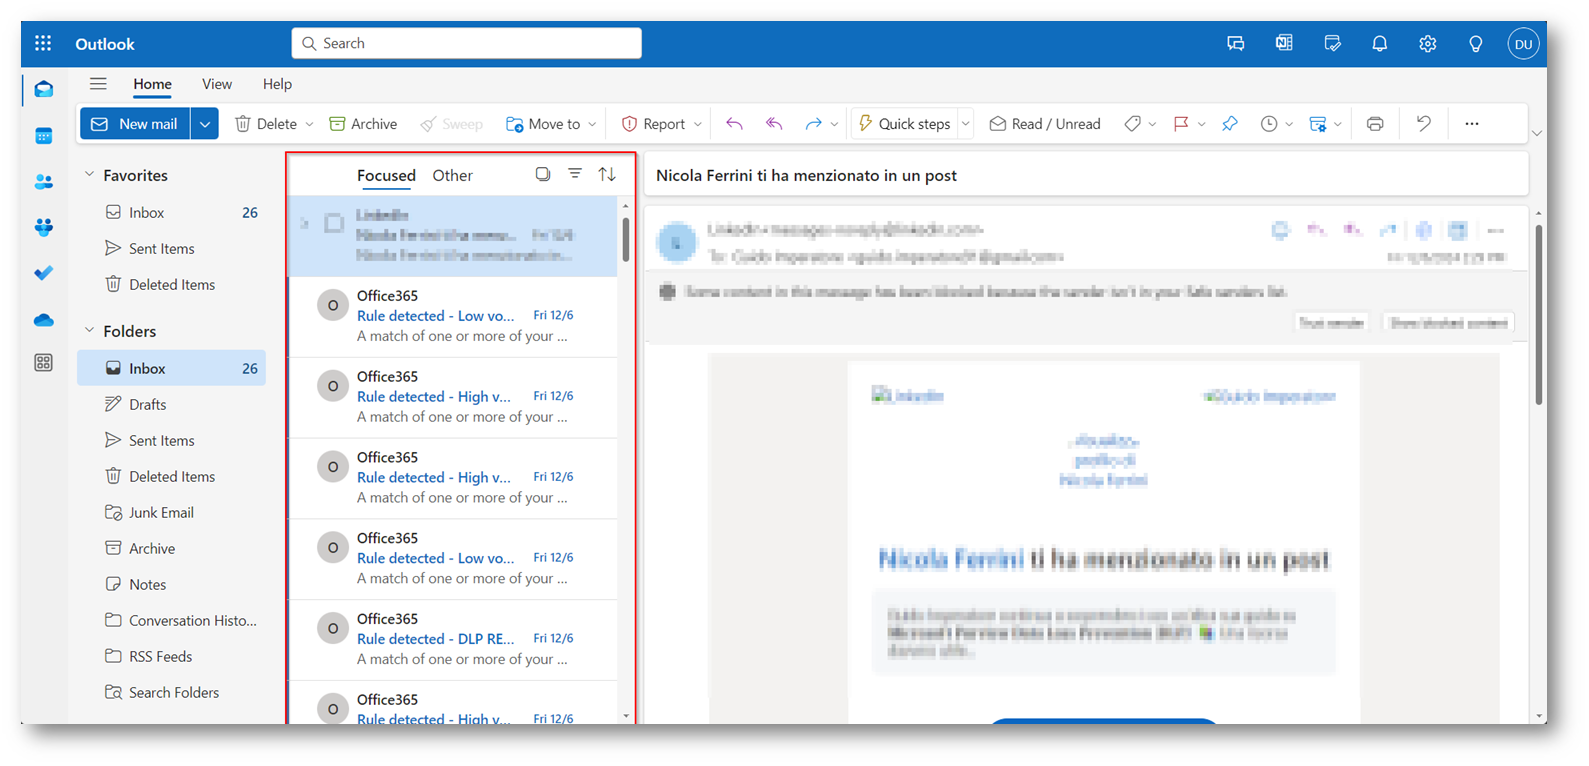Screen dimensions: 1589x766
Task: Open the Junk Email folder
Action: coord(160,512)
